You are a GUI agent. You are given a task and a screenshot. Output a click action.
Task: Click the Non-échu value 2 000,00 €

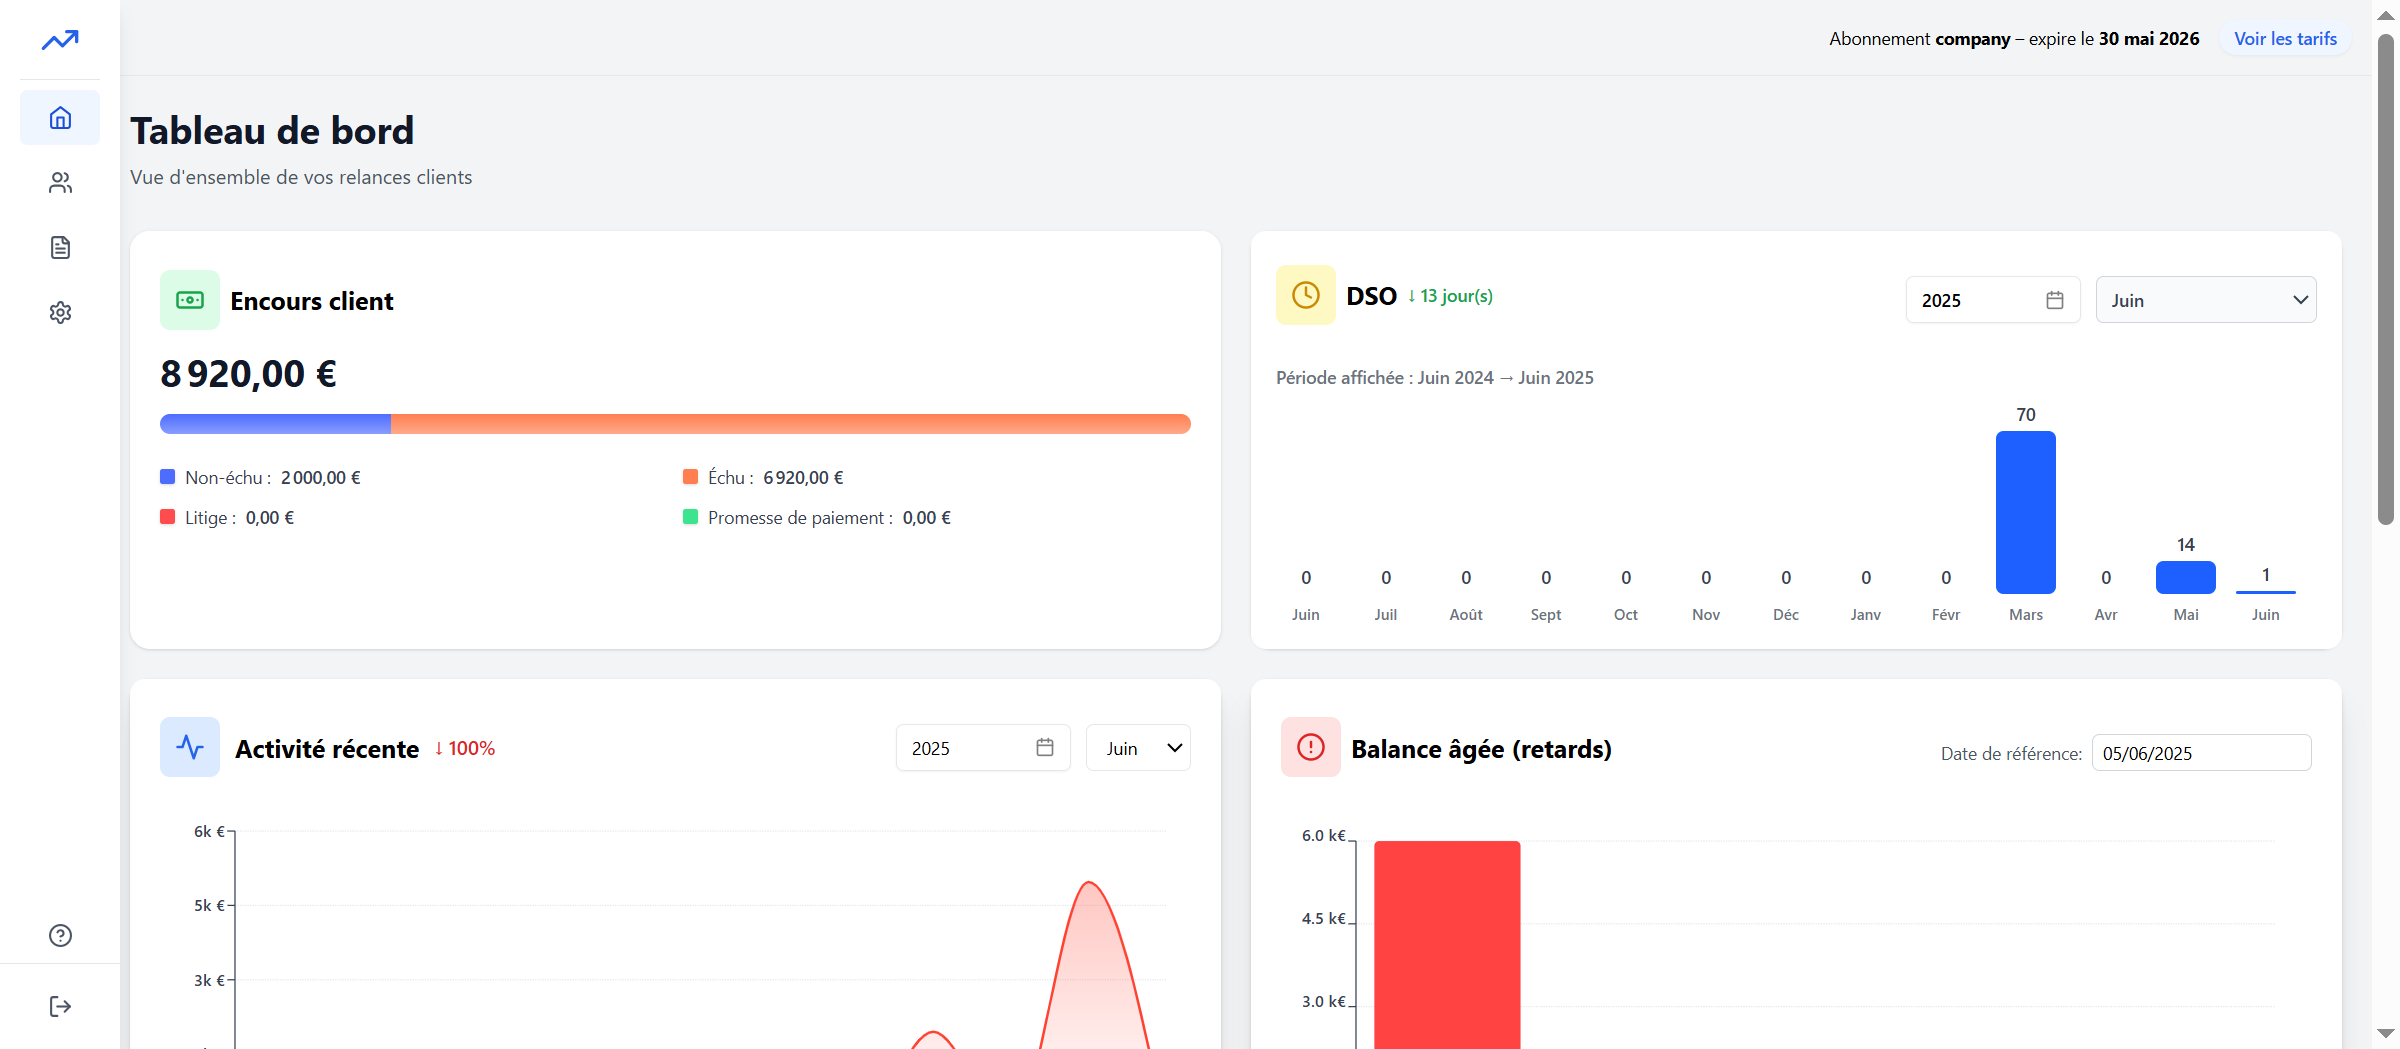[x=321, y=478]
